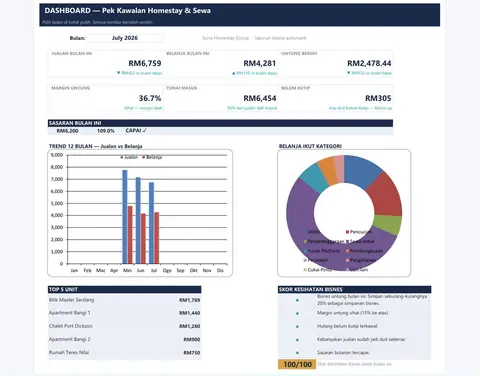The height and width of the screenshot is (376, 480).
Task: Click the Jualan legend entry in the bar chart
Action: [x=129, y=157]
